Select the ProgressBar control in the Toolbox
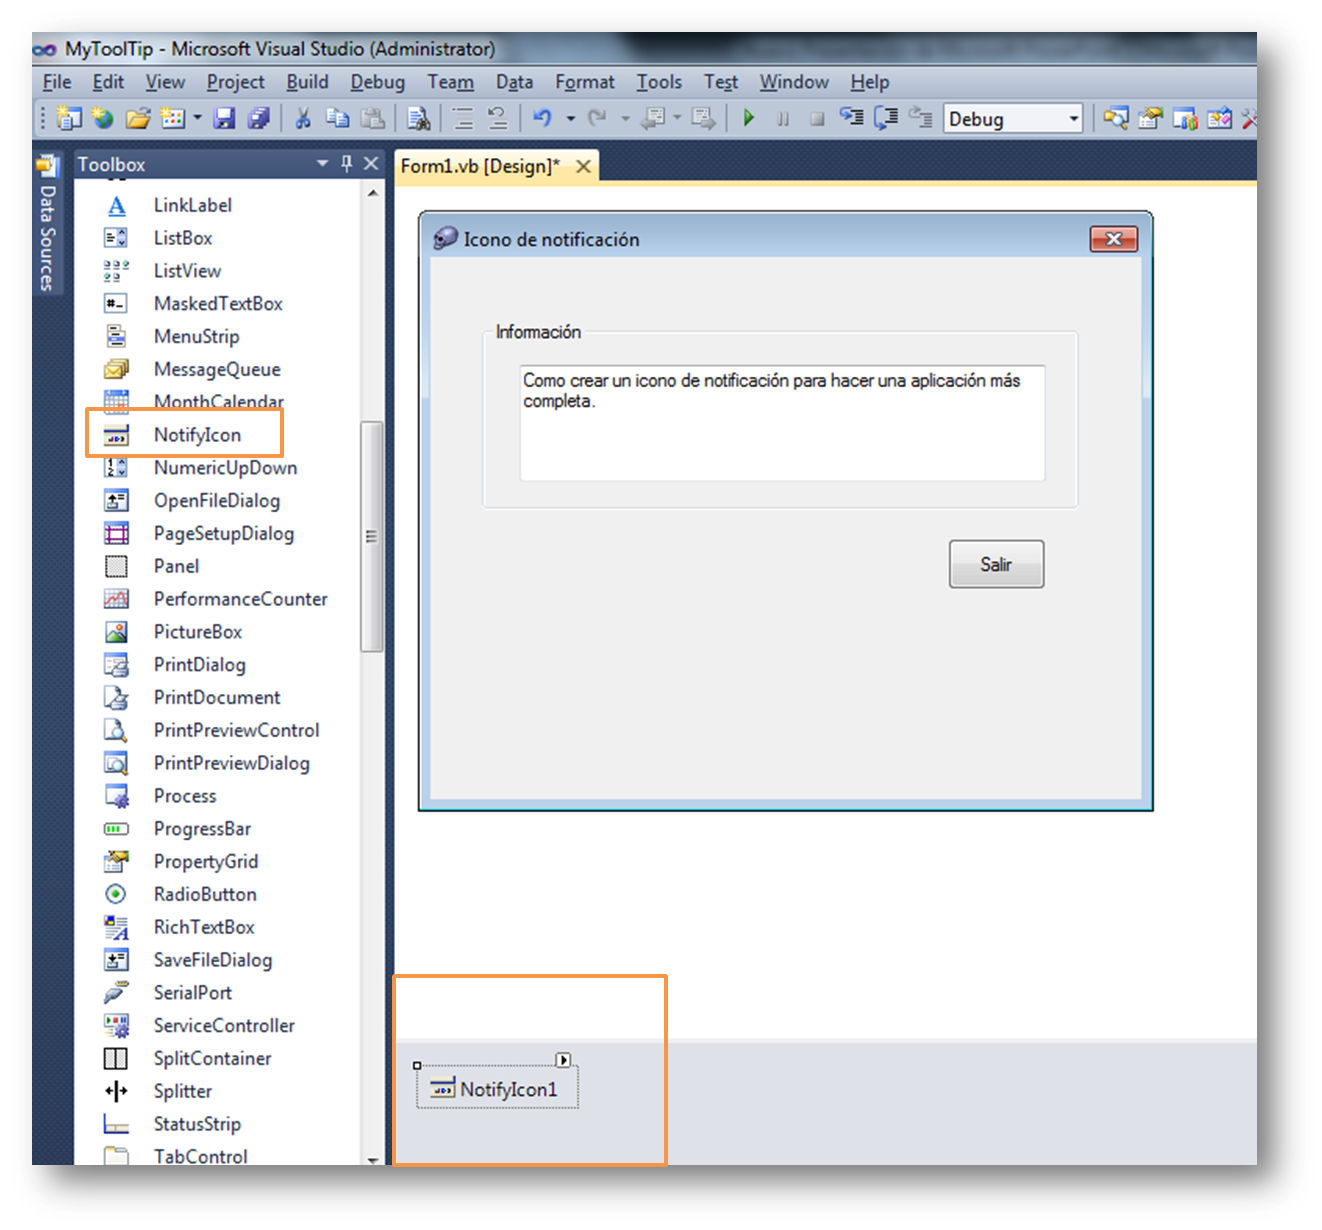Viewport: 1322px width, 1230px height. pyautogui.click(x=202, y=828)
